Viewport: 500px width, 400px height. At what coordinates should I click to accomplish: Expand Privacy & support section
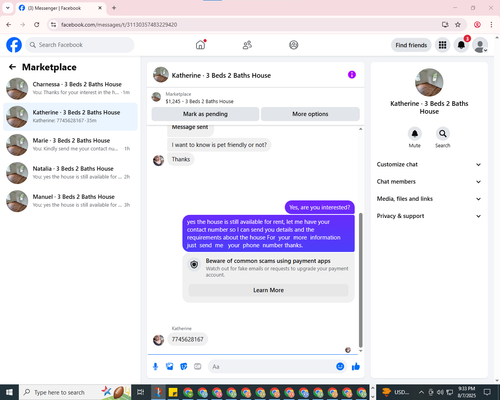[x=429, y=216]
